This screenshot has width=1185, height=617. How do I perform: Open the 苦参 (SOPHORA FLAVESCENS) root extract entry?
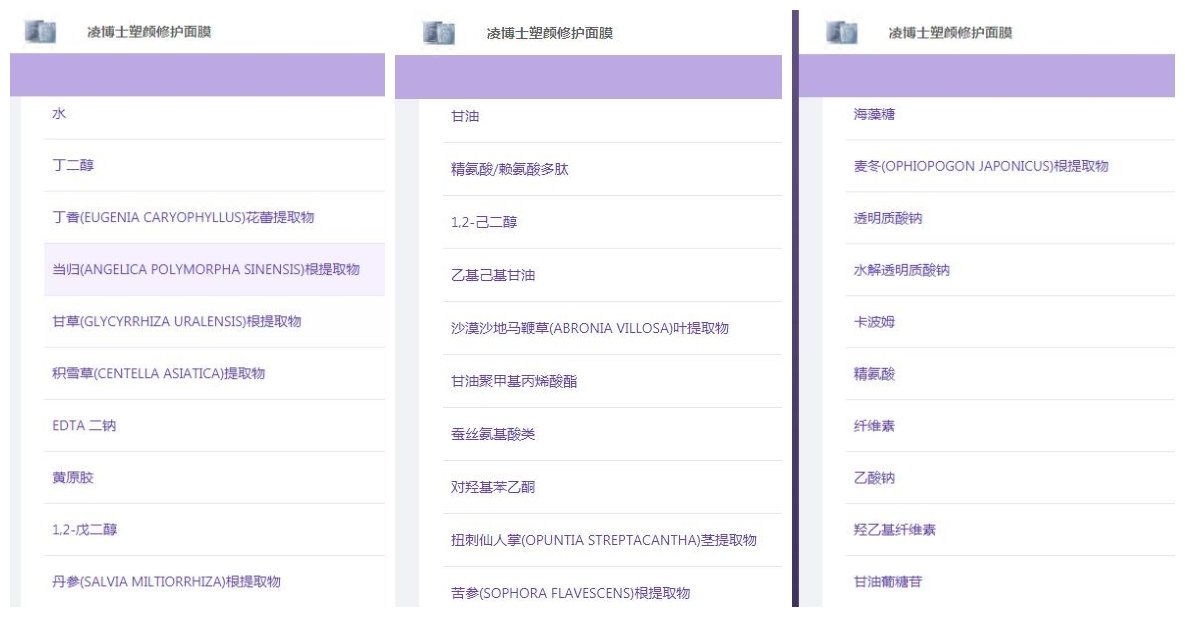(571, 594)
